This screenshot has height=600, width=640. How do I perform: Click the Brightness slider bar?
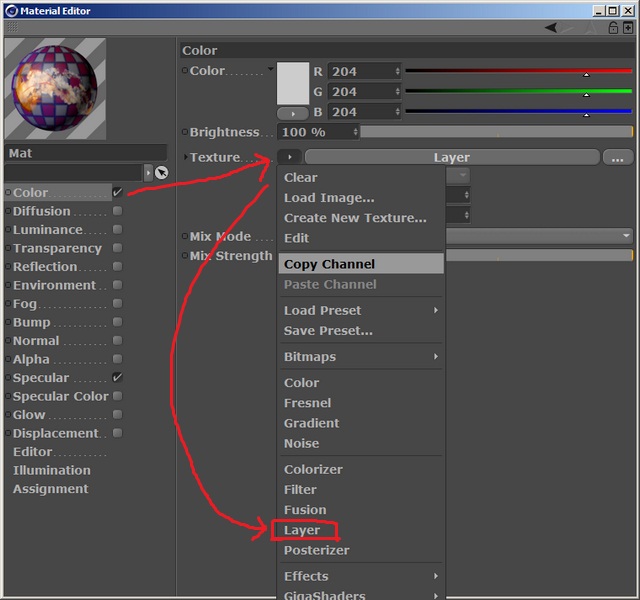point(496,131)
